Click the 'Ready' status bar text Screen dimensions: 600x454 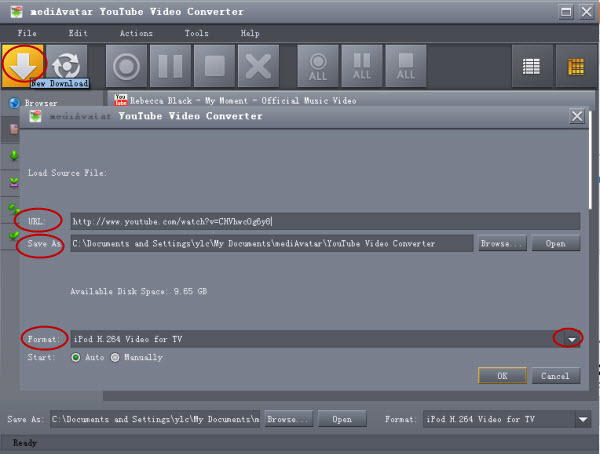click(25, 443)
